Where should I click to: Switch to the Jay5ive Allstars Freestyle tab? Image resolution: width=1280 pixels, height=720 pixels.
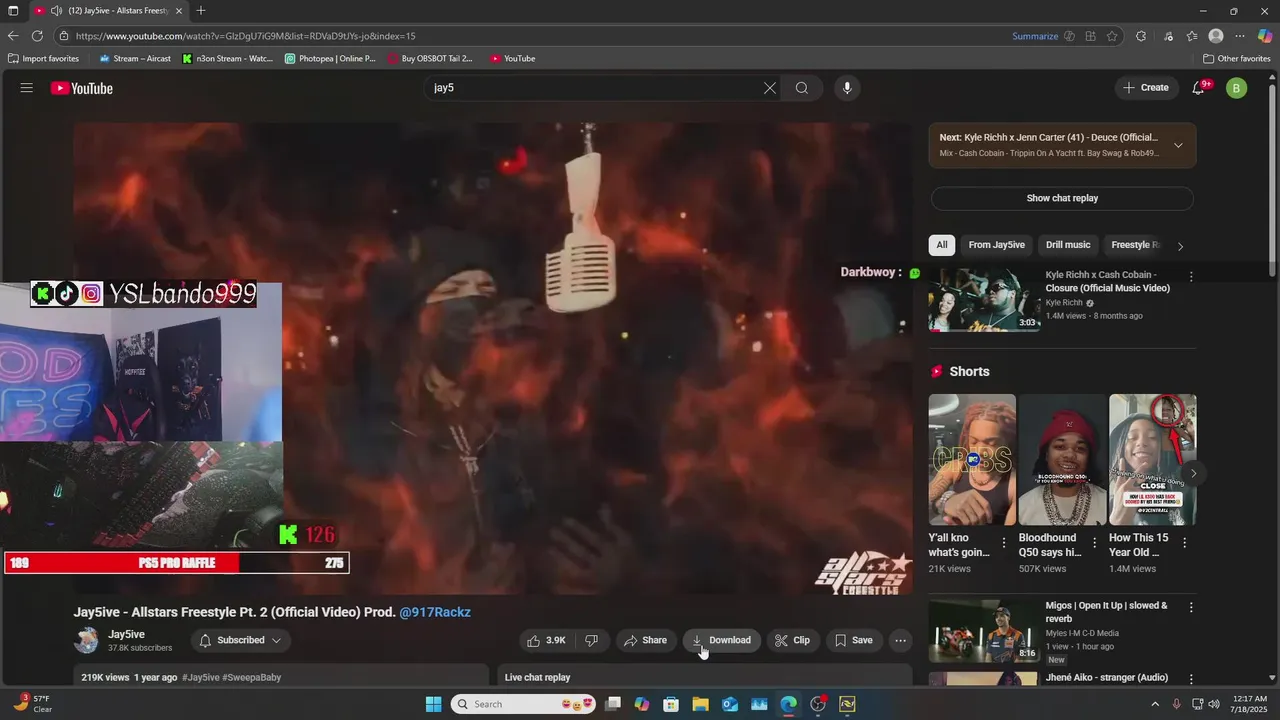click(108, 11)
